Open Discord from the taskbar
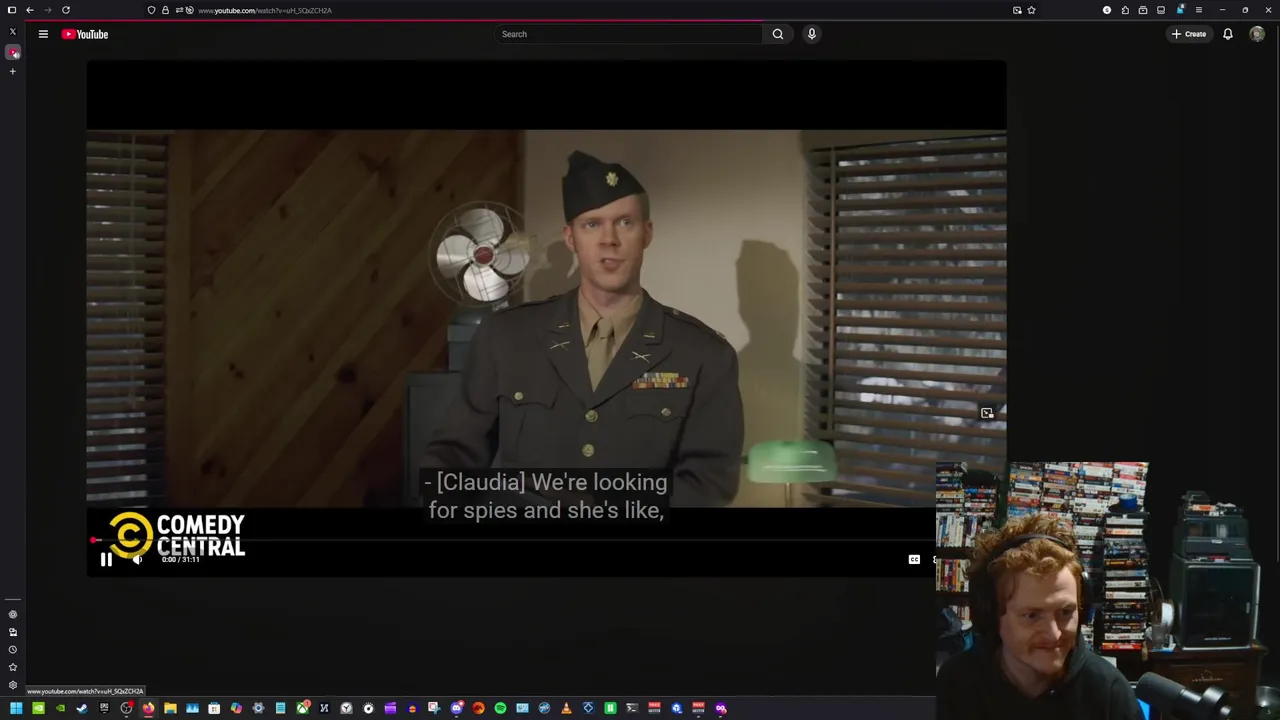1280x720 pixels. (457, 708)
